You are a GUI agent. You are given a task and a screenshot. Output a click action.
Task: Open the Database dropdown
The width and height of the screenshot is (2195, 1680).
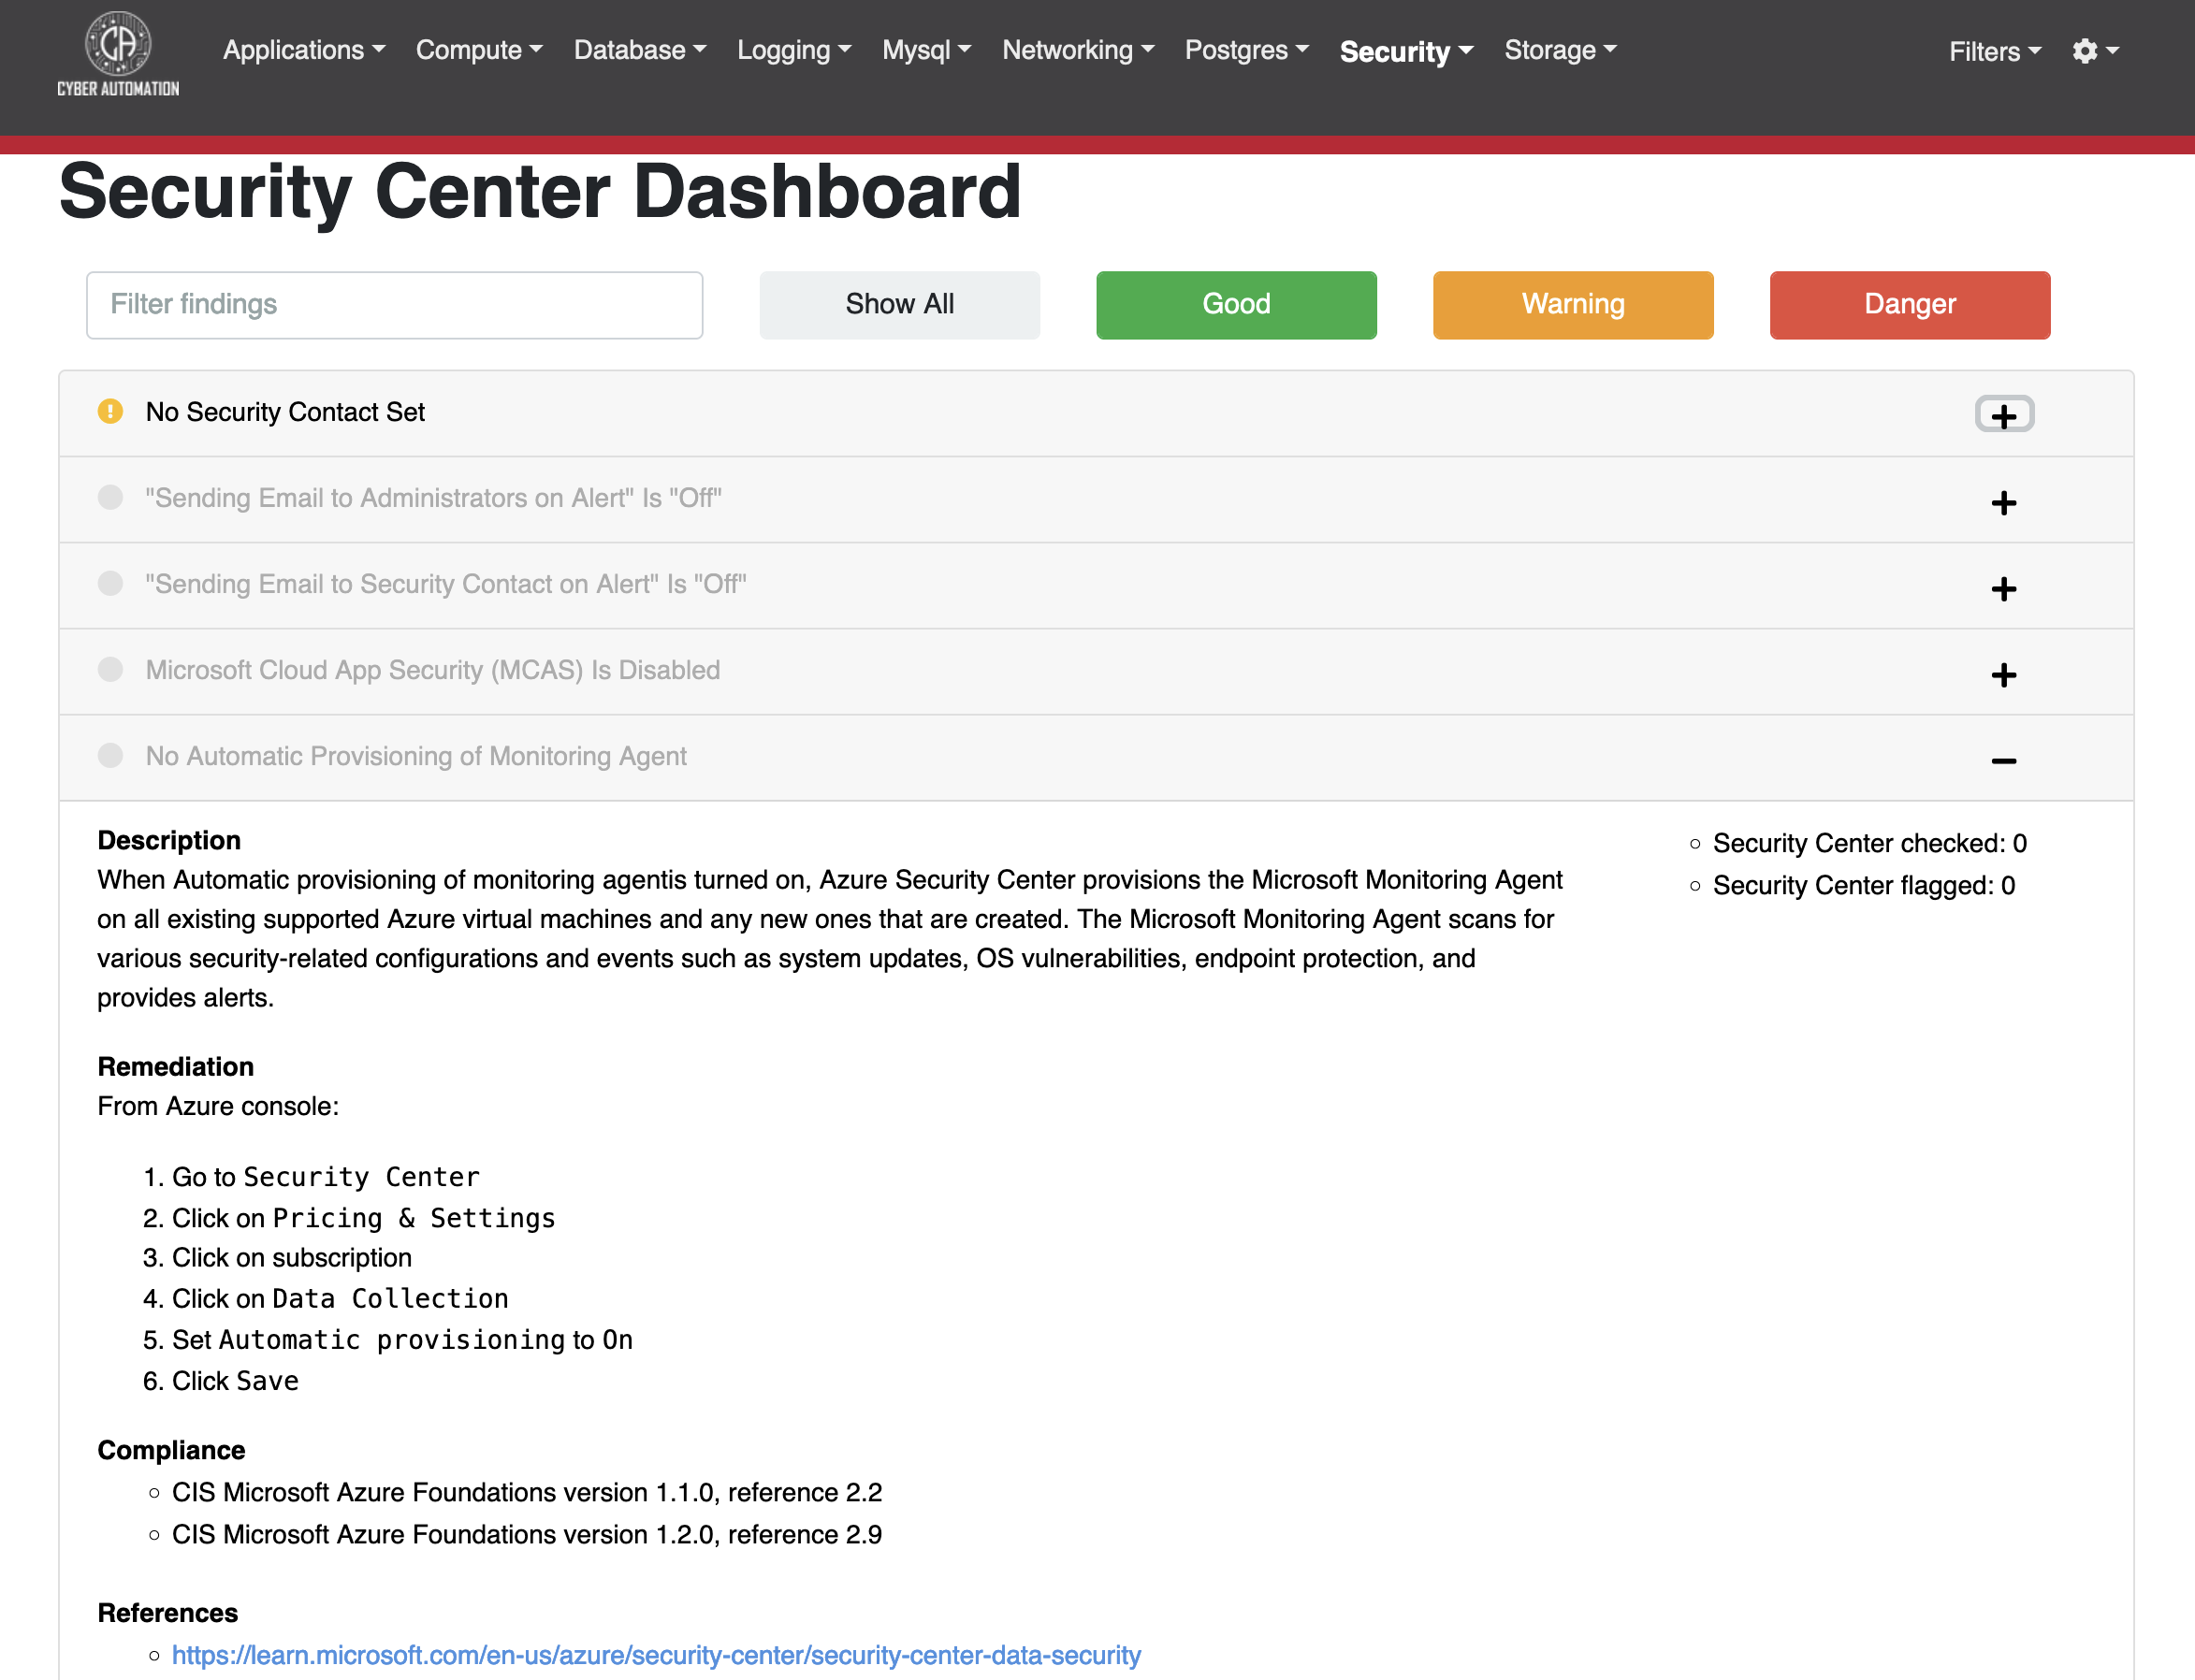tap(640, 50)
